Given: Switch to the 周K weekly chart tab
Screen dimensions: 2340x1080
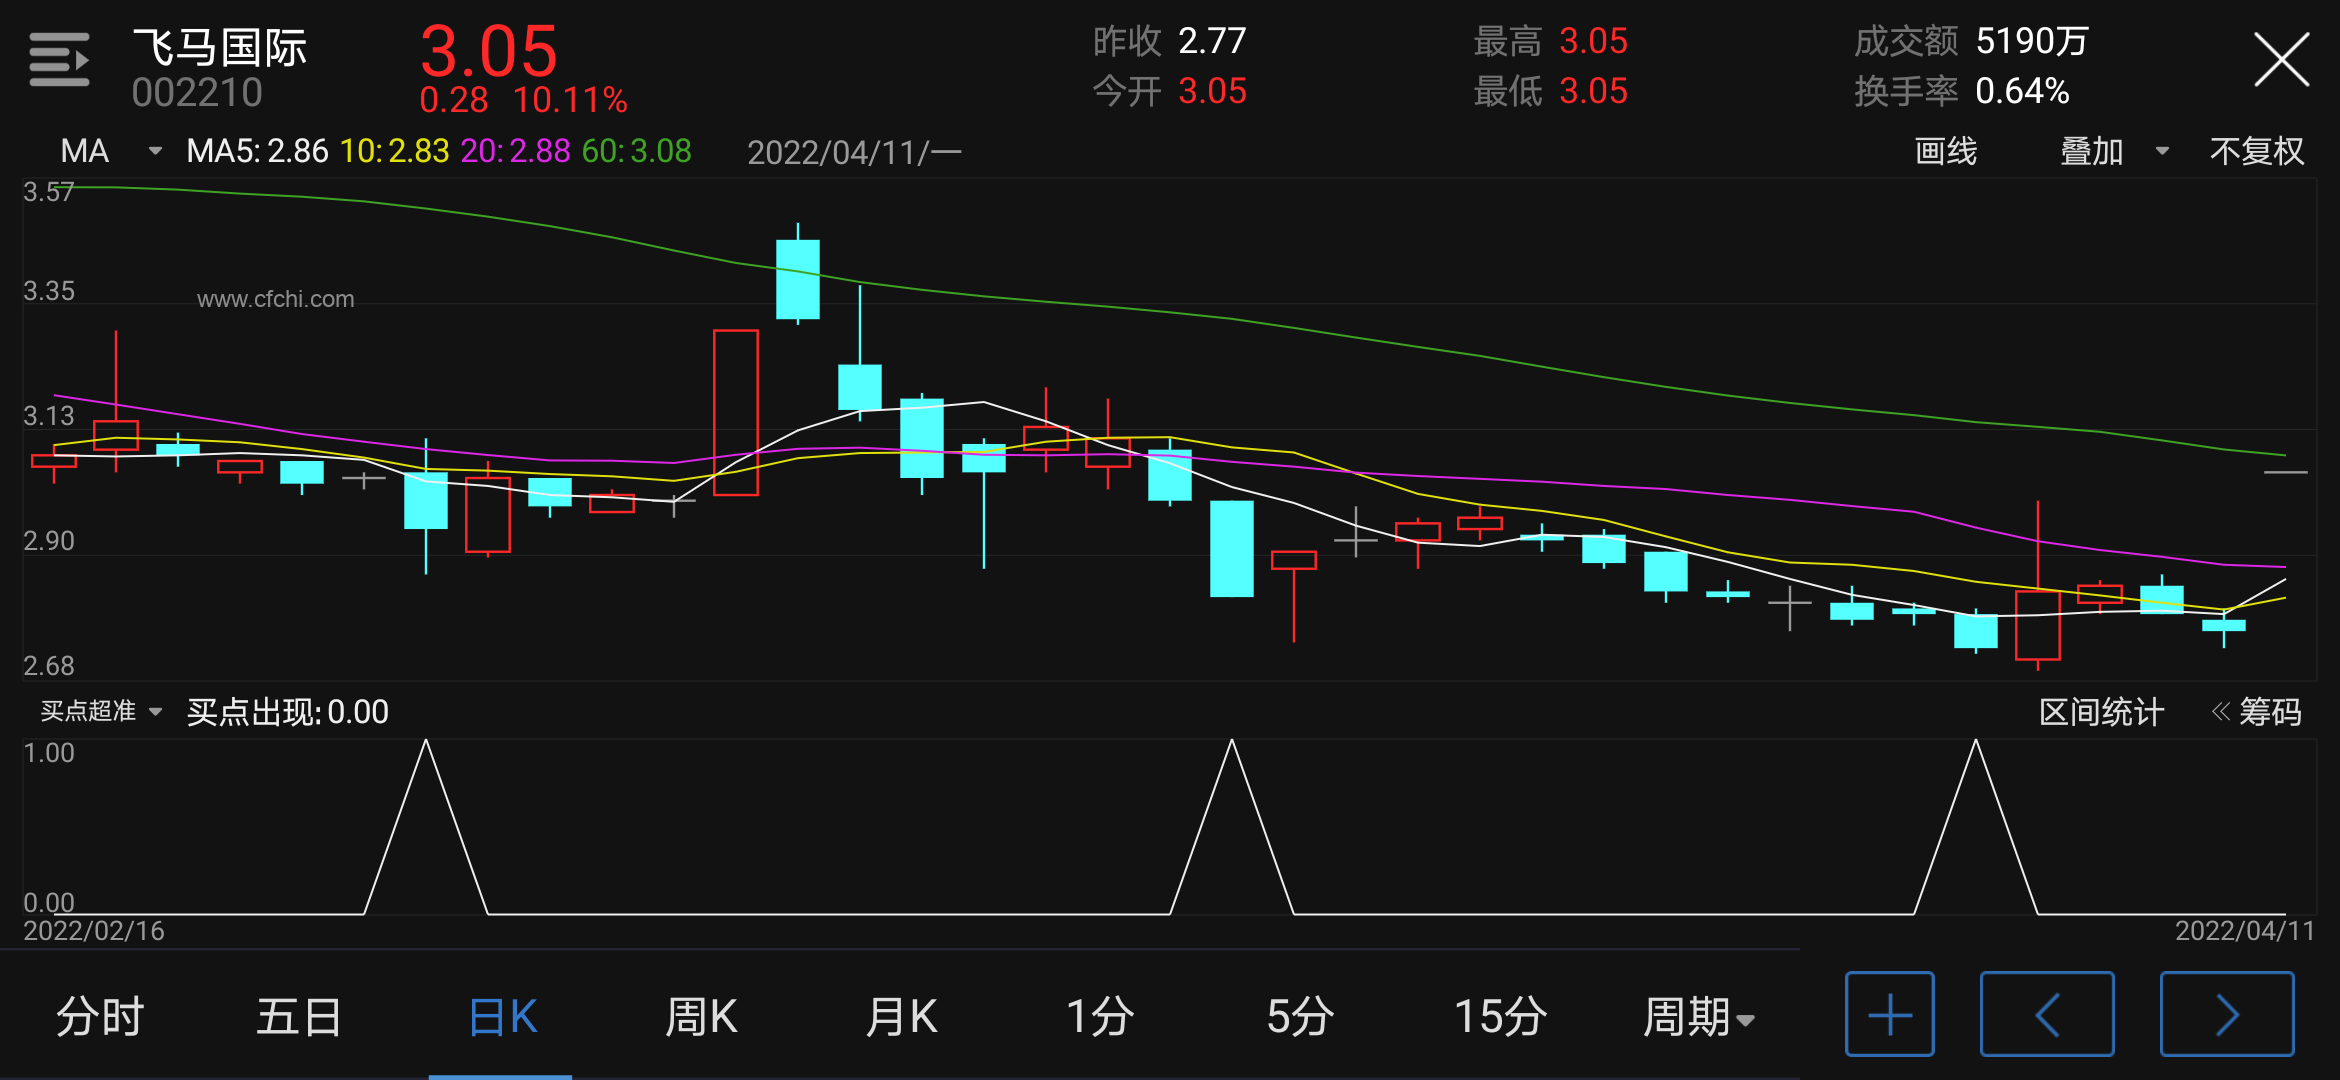Looking at the screenshot, I should coord(700,1017).
